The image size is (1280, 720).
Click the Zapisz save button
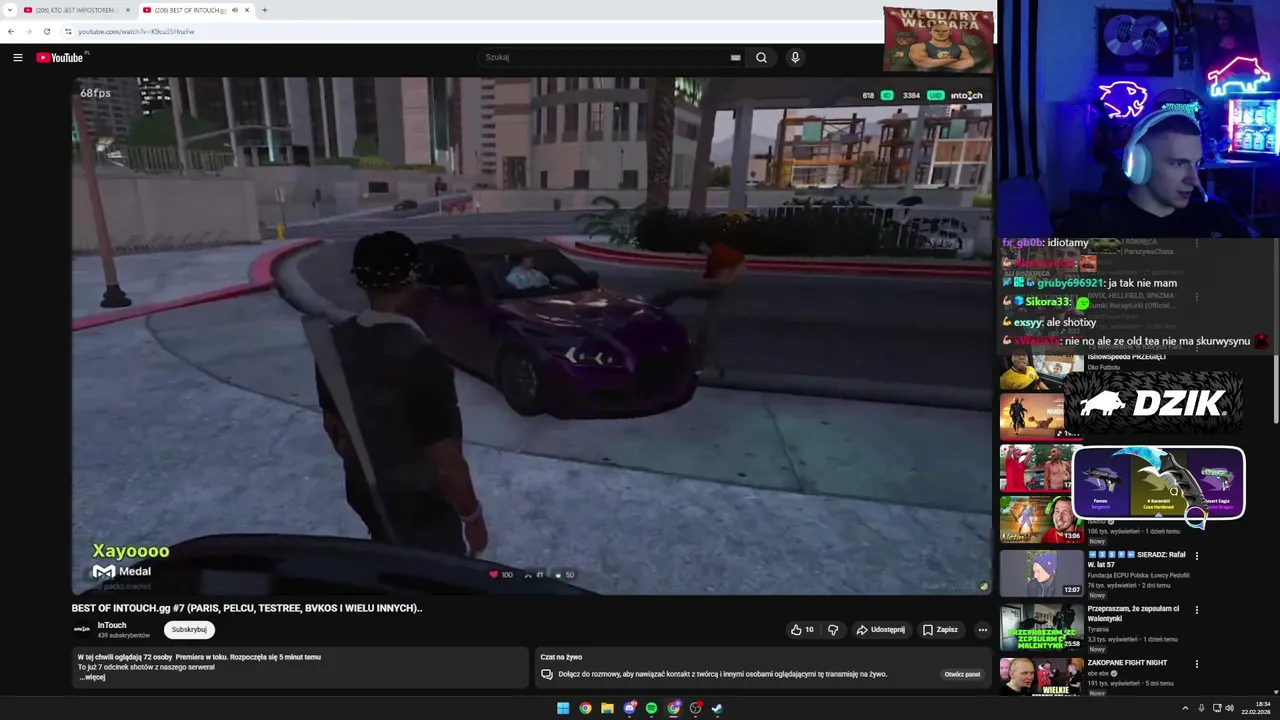940,630
